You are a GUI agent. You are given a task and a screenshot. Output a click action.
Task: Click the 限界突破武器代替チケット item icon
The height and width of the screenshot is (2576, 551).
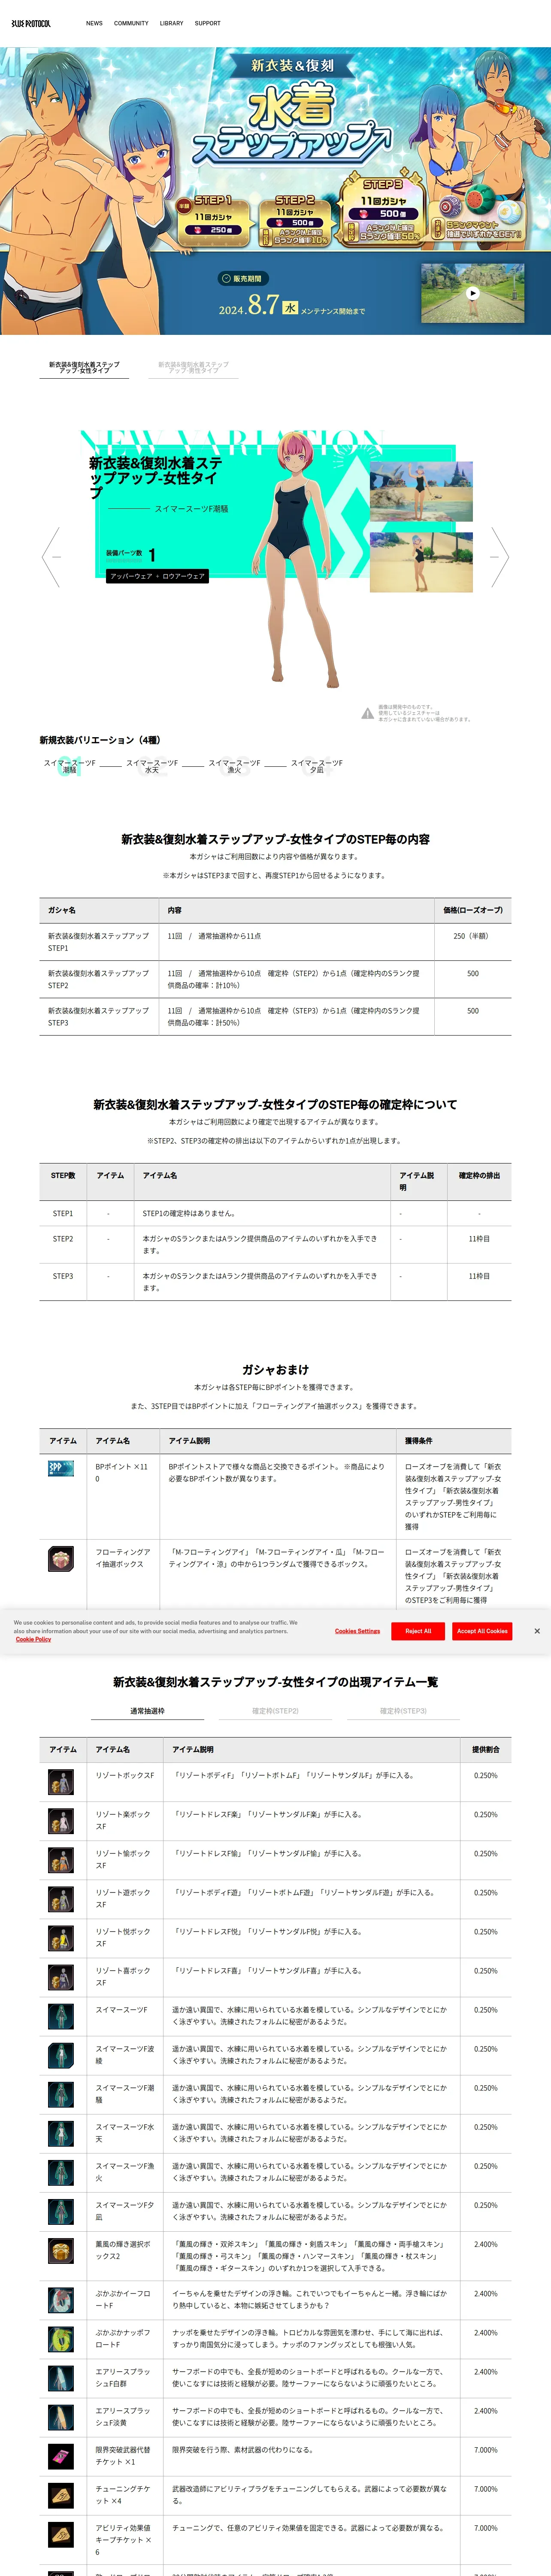pyautogui.click(x=61, y=2456)
